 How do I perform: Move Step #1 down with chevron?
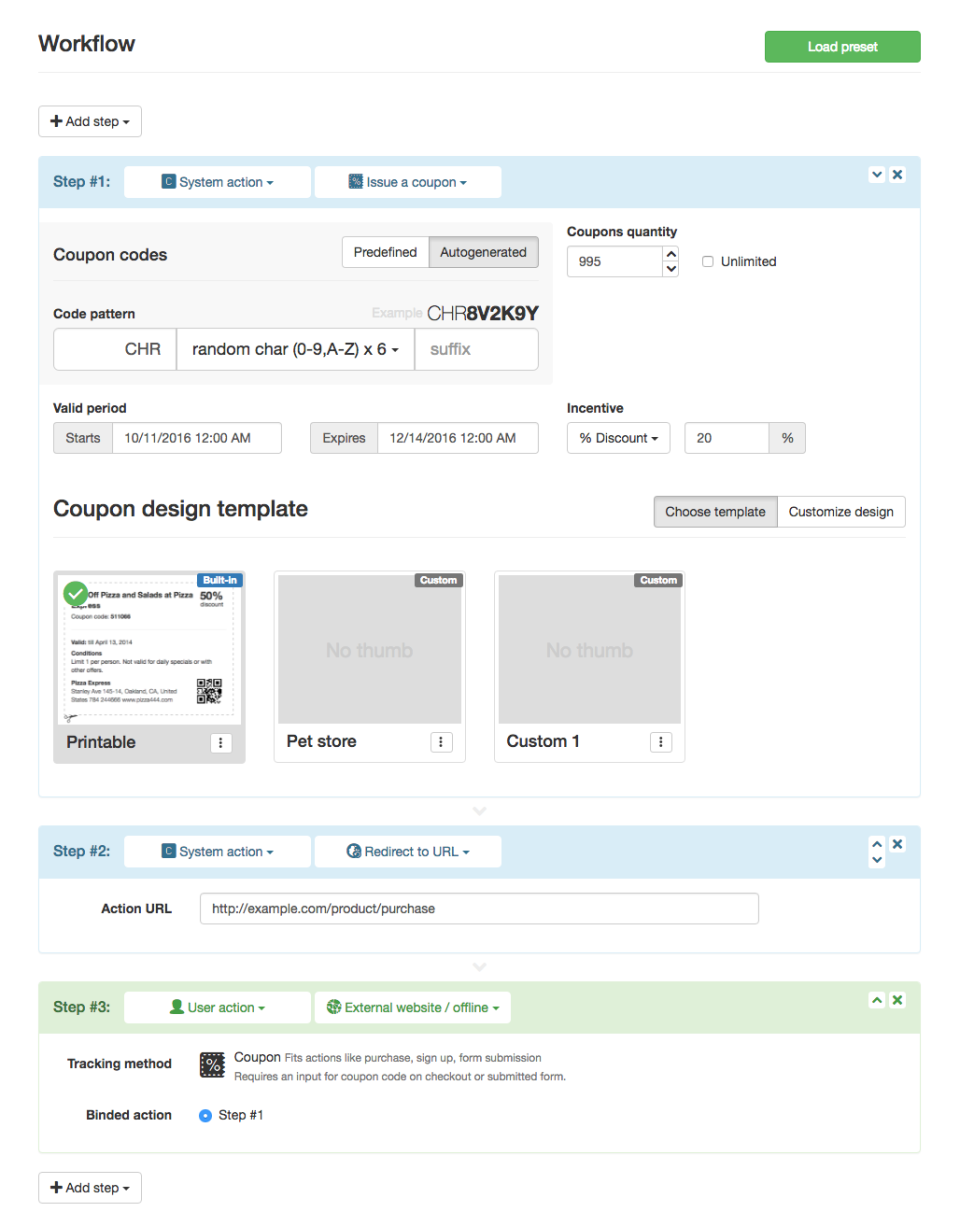[x=877, y=174]
